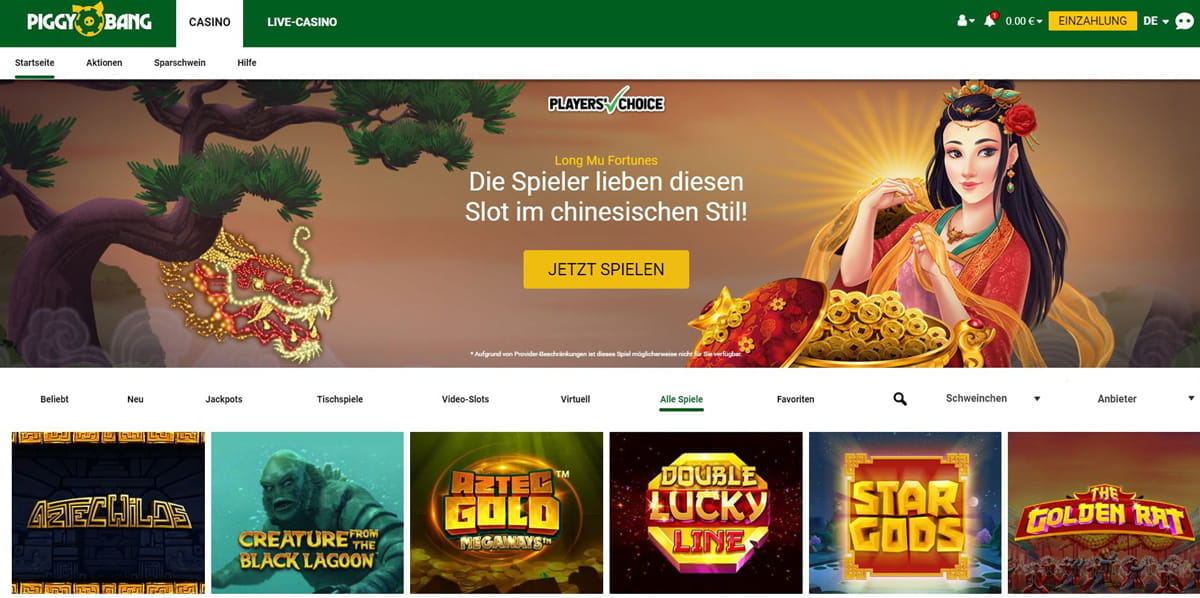Image resolution: width=1200 pixels, height=598 pixels.
Task: Go to the Piggy Bang logo home
Action: pyautogui.click(x=89, y=20)
